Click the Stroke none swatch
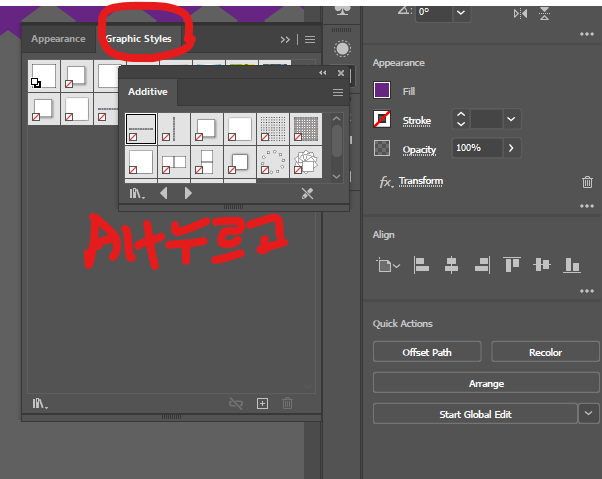 382,119
